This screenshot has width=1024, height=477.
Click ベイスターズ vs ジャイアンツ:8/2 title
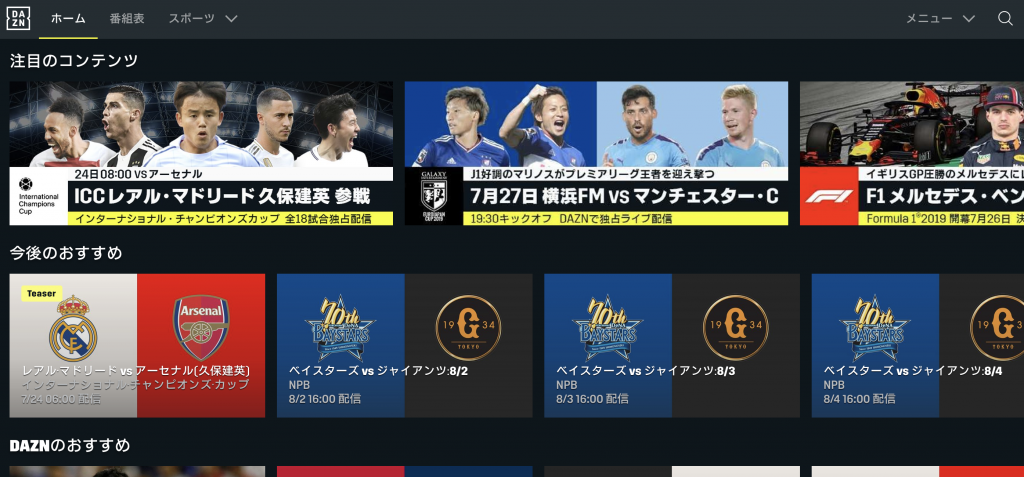379,371
